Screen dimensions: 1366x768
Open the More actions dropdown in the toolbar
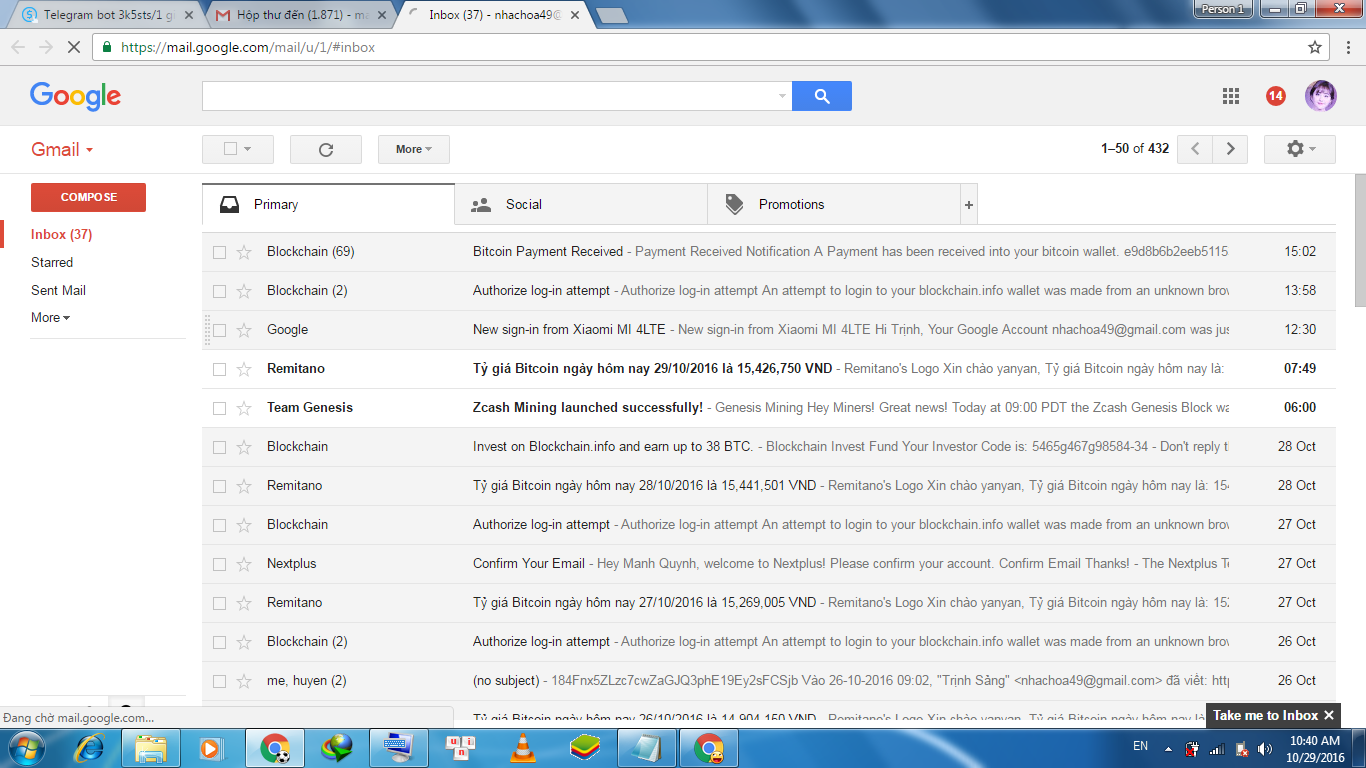414,149
